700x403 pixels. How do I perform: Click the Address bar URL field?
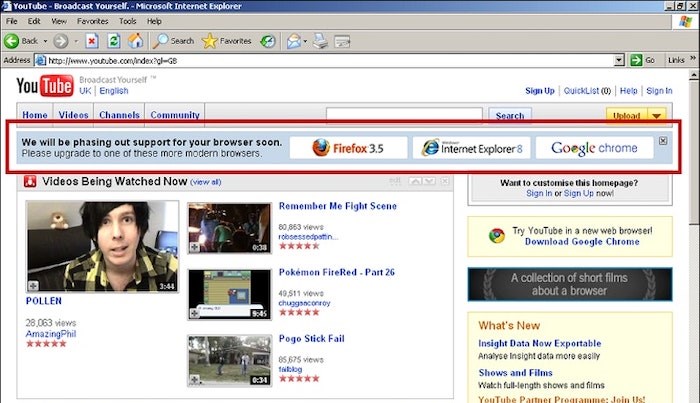pyautogui.click(x=330, y=60)
